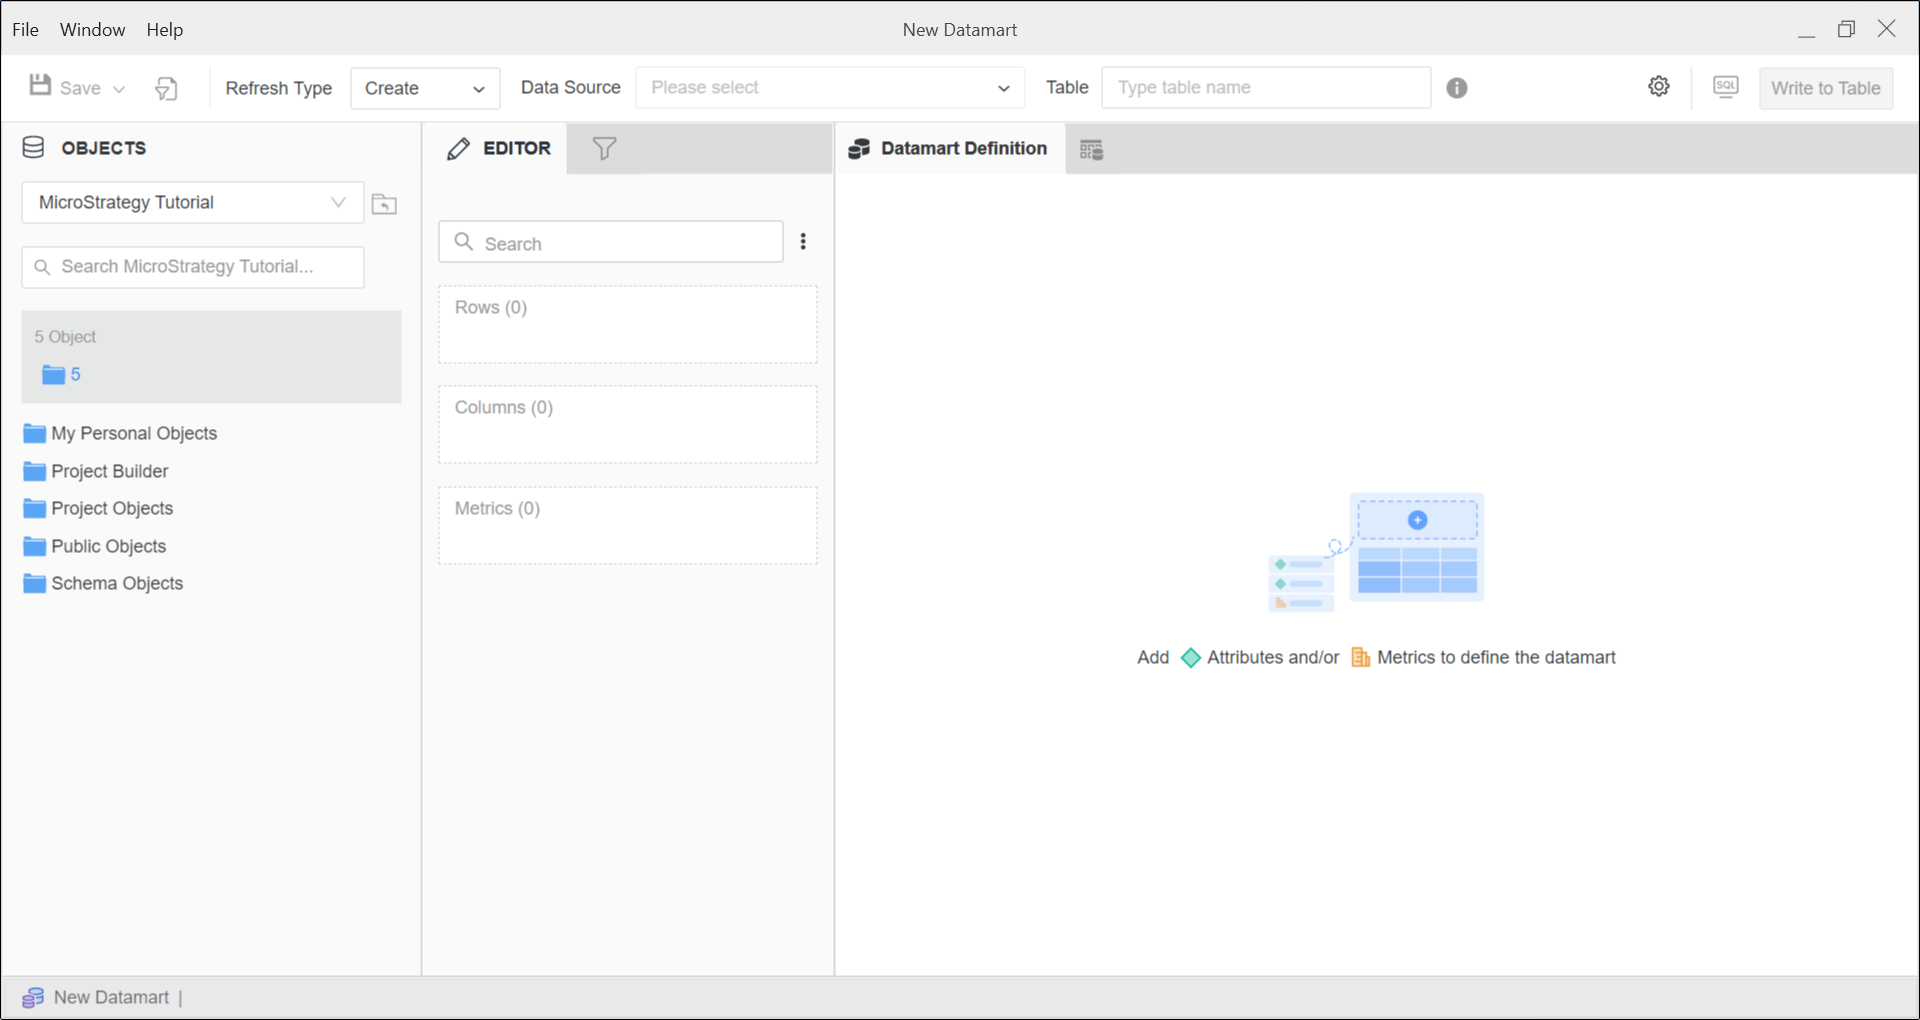Click the Save floppy disk icon
1920x1020 pixels.
pyautogui.click(x=40, y=86)
